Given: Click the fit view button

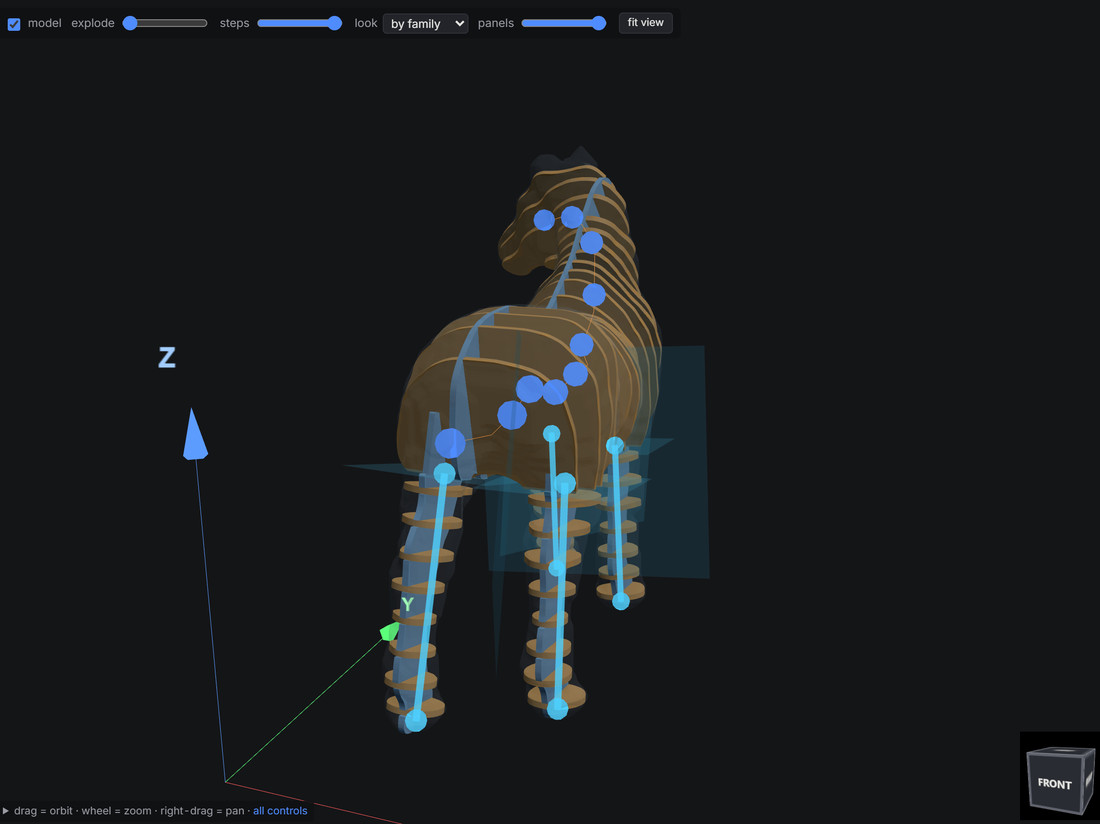Looking at the screenshot, I should (x=645, y=22).
